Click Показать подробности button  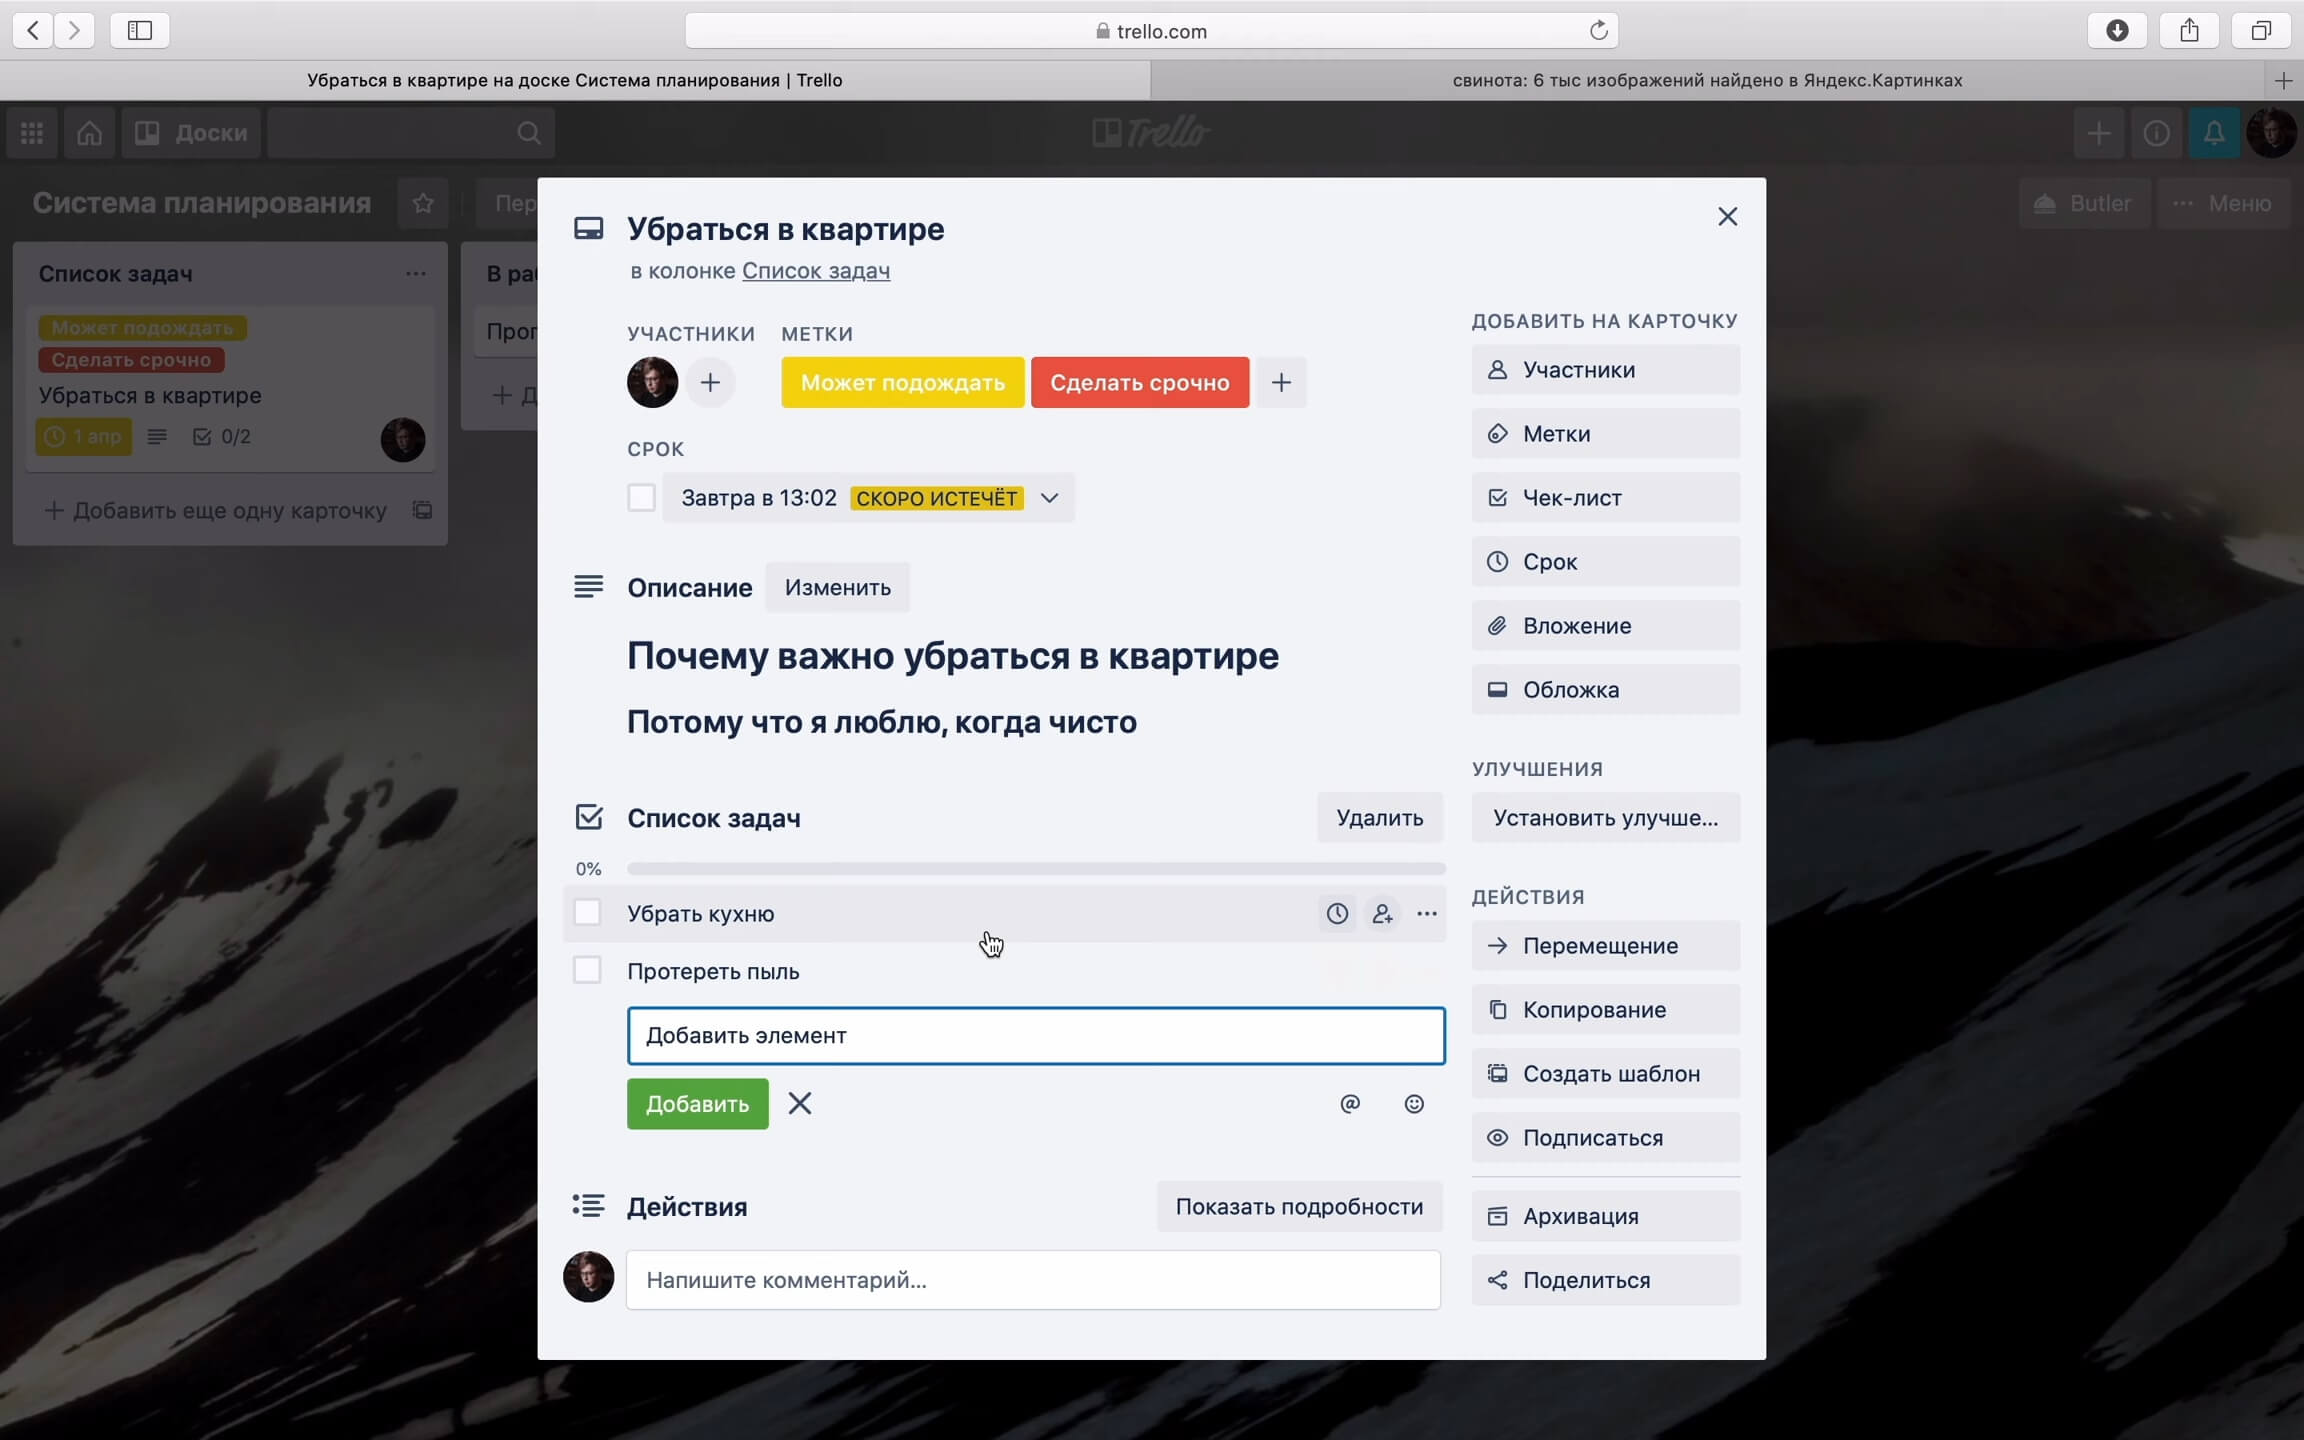(1299, 1206)
